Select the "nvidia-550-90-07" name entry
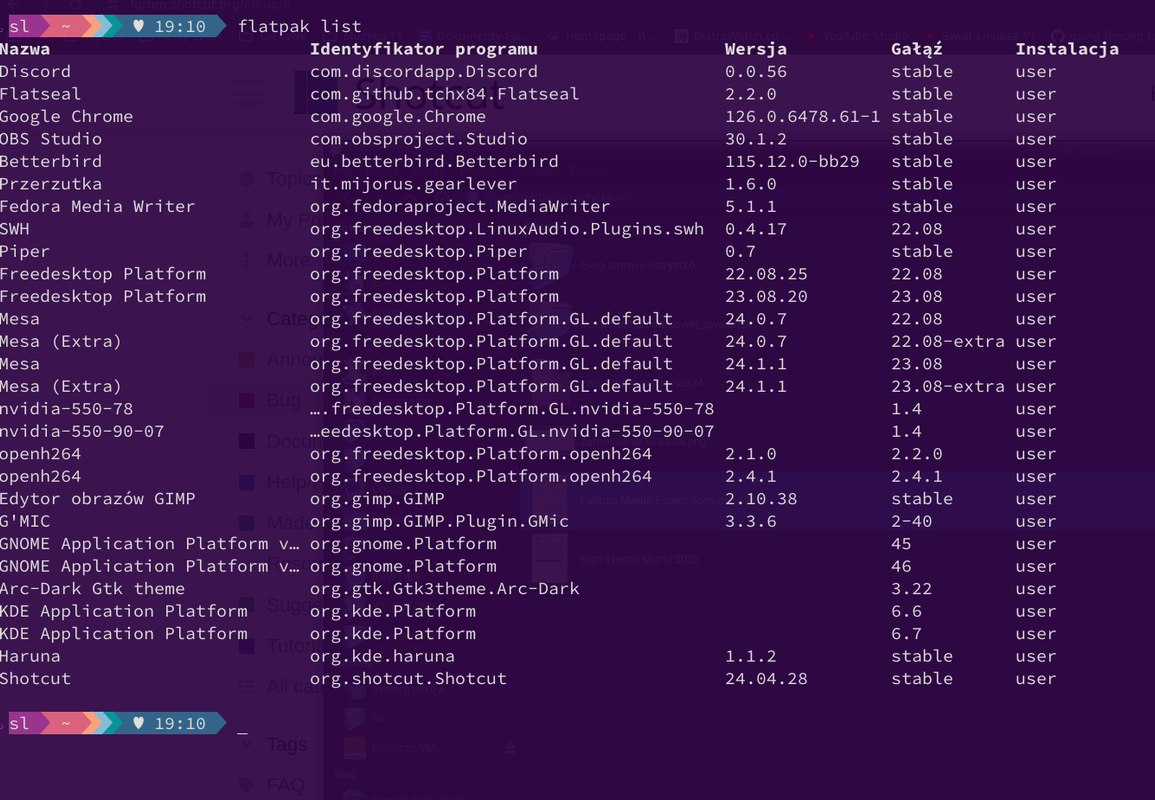The height and width of the screenshot is (800, 1155). (x=82, y=431)
